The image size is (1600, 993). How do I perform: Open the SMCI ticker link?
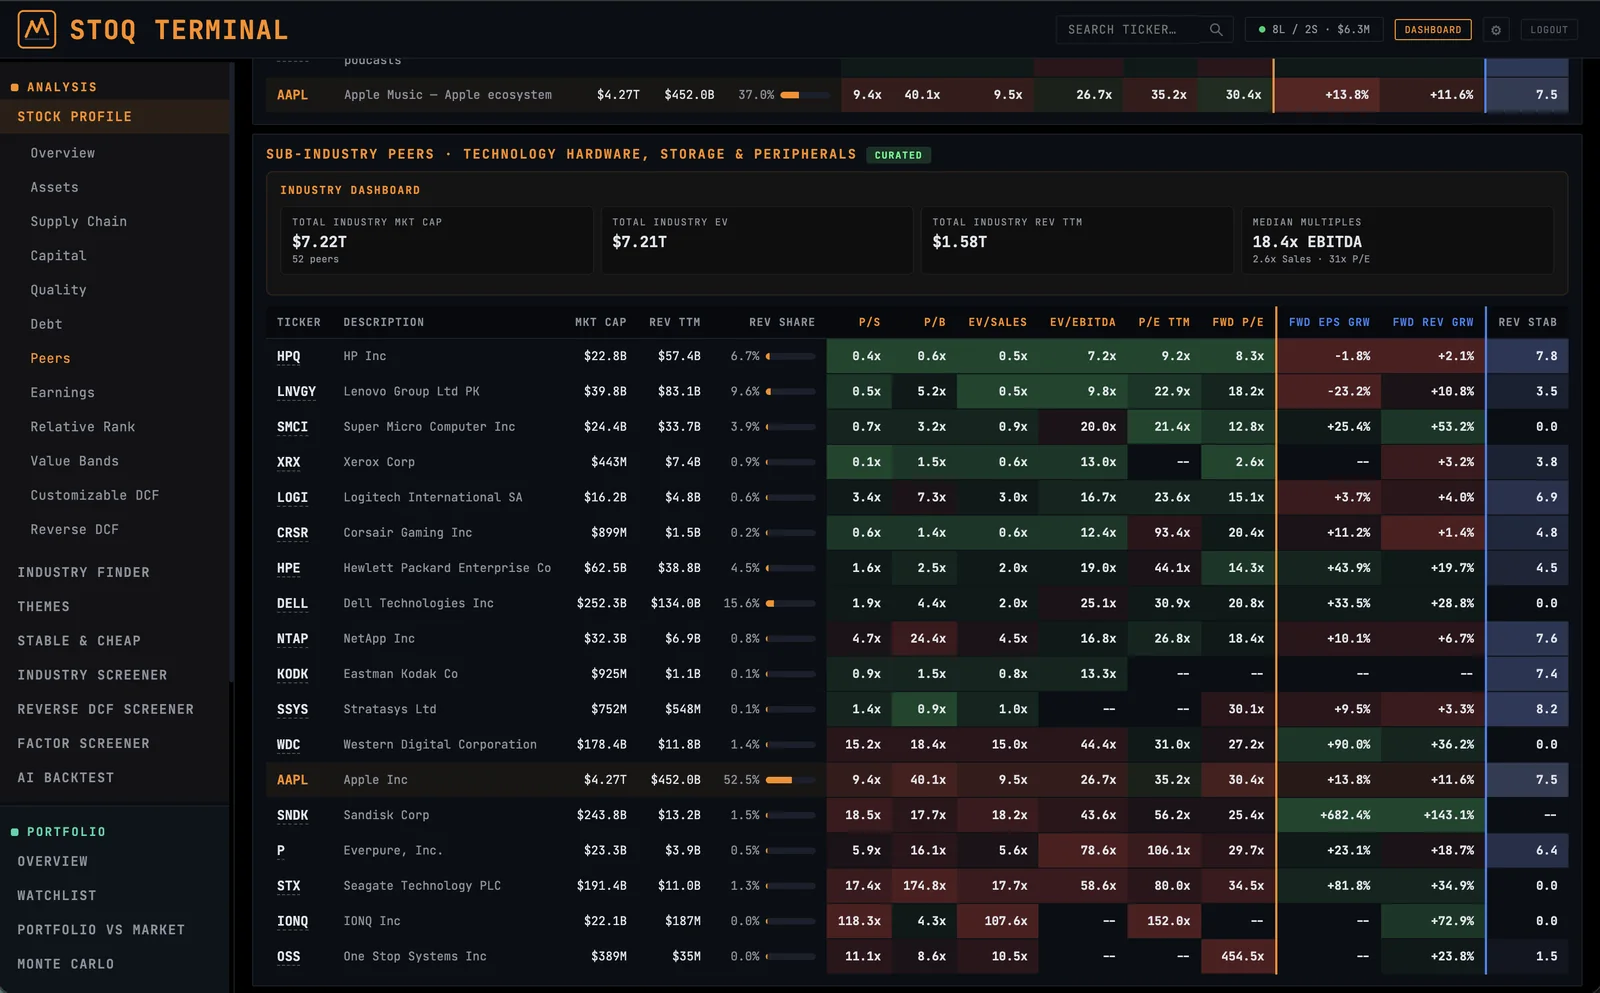click(x=293, y=427)
